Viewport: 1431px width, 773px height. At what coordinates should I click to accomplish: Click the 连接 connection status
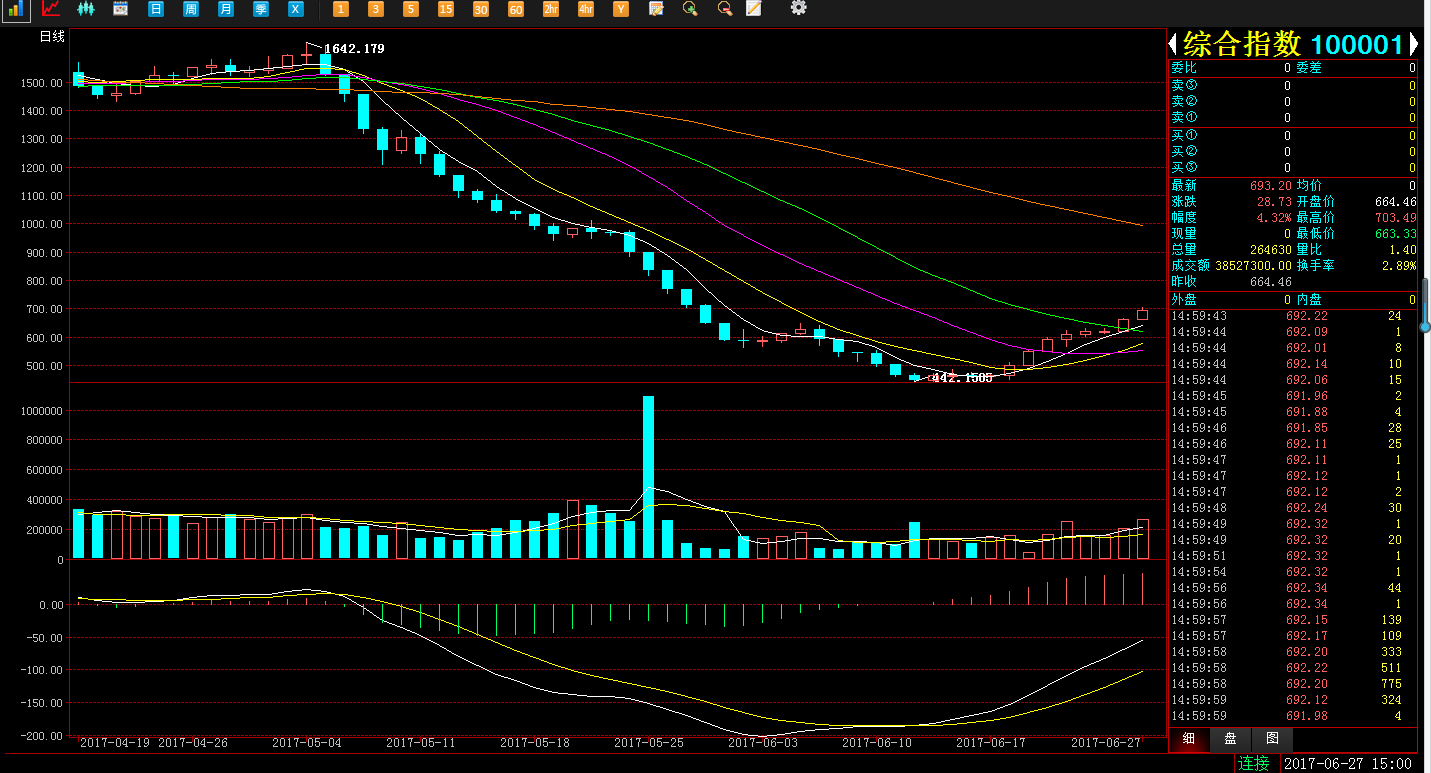(x=1253, y=764)
